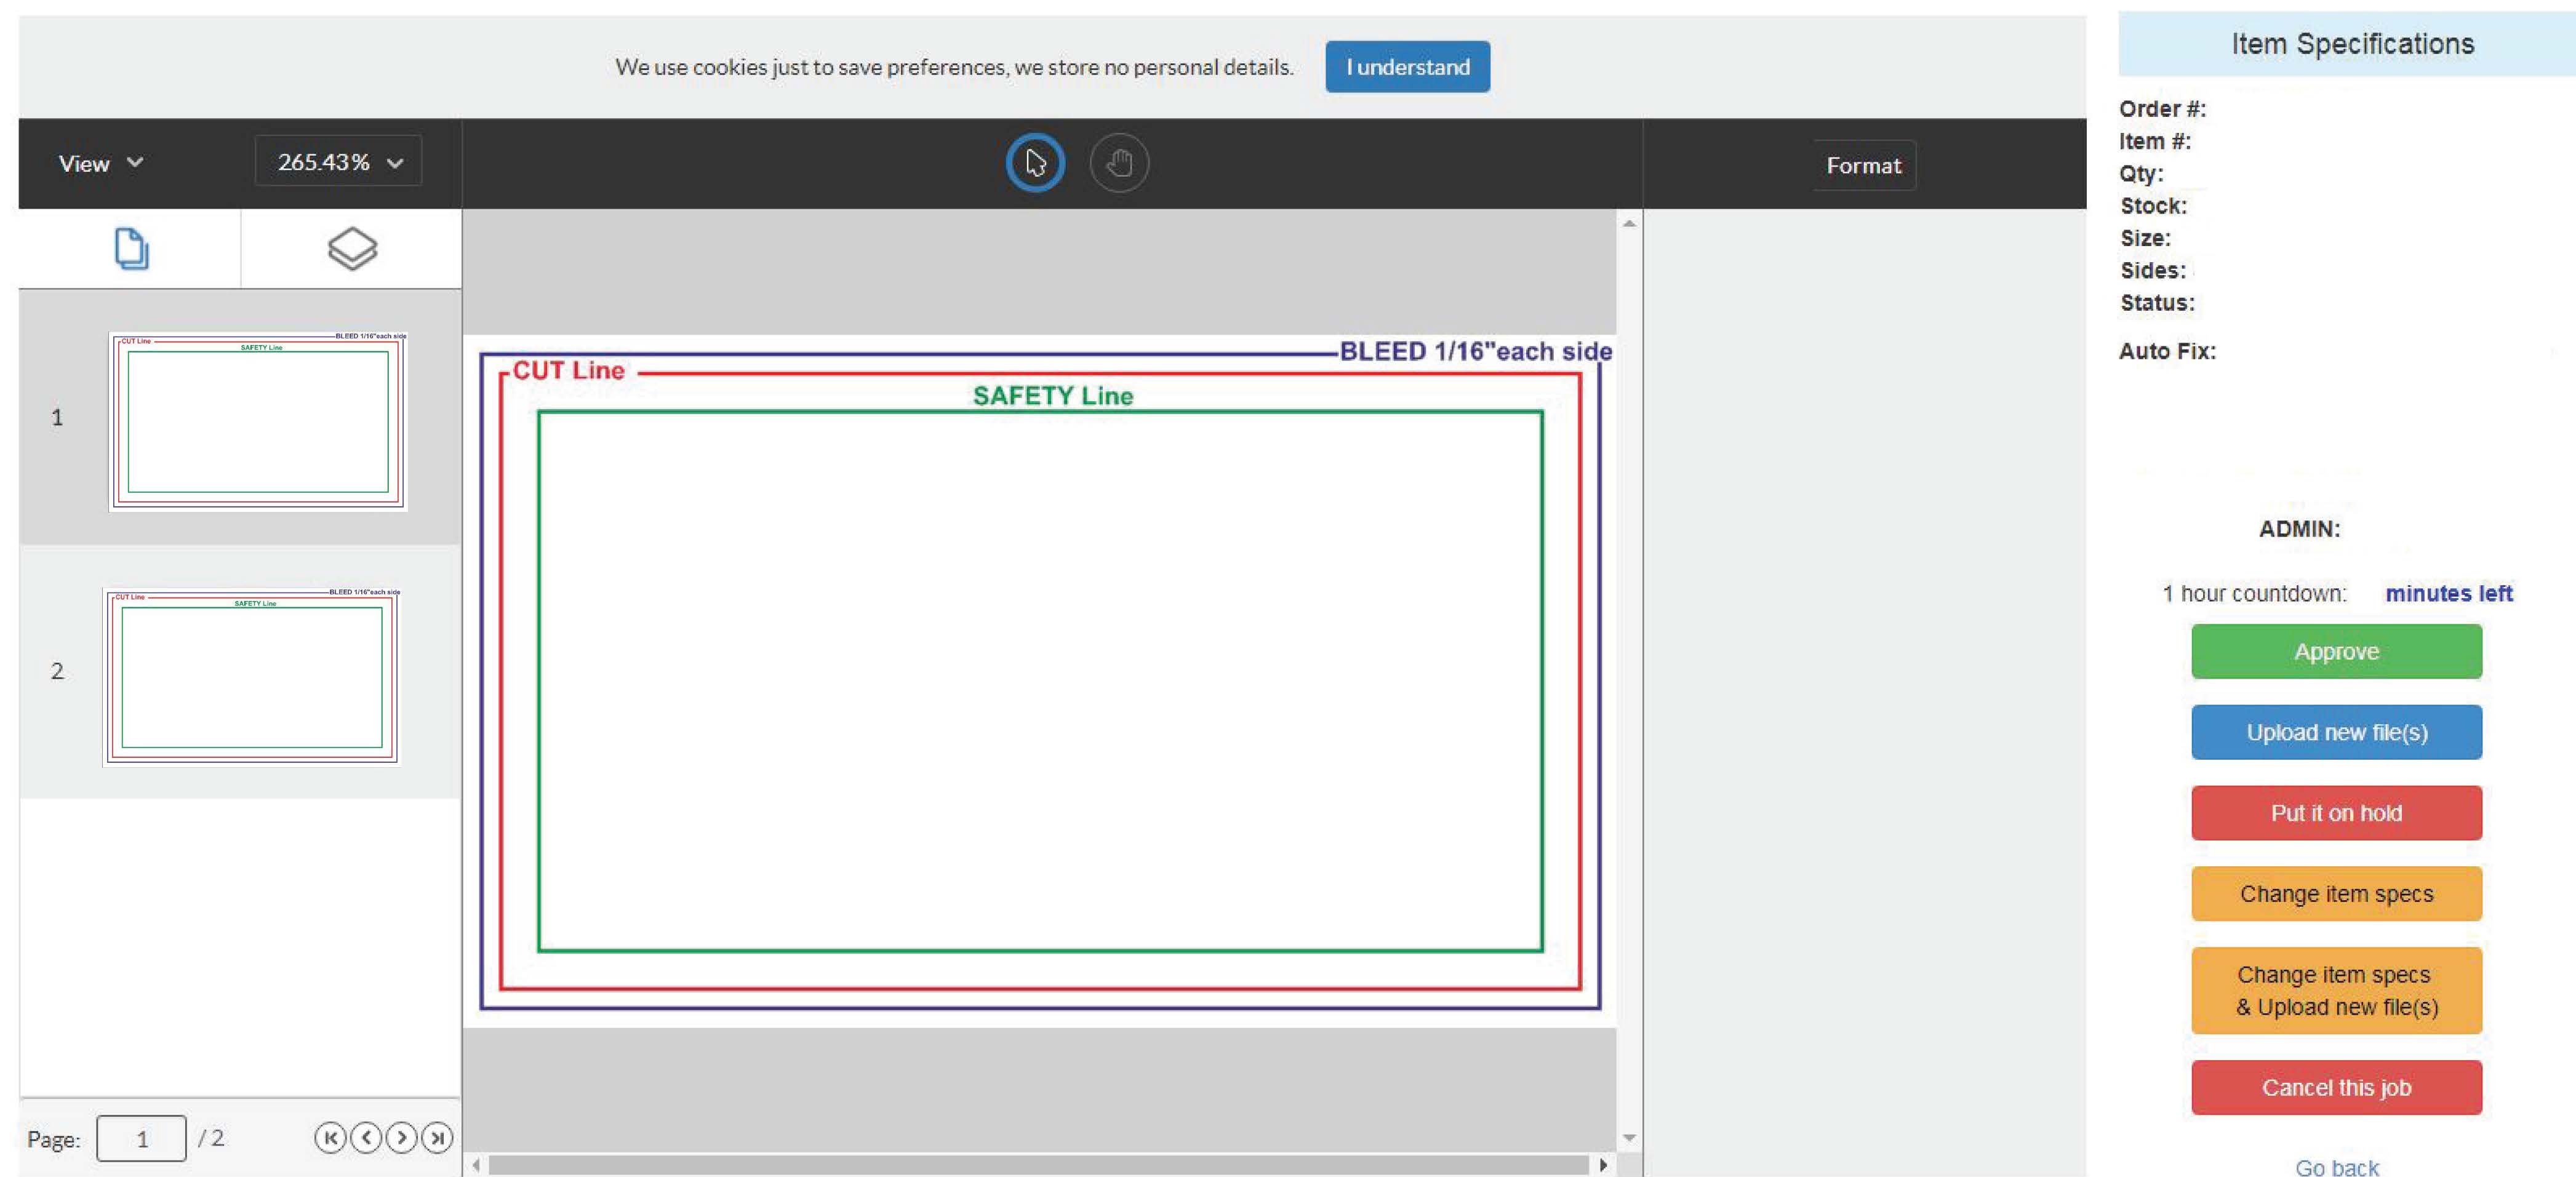2576x1177 pixels.
Task: Put the job on hold
Action: point(2336,813)
